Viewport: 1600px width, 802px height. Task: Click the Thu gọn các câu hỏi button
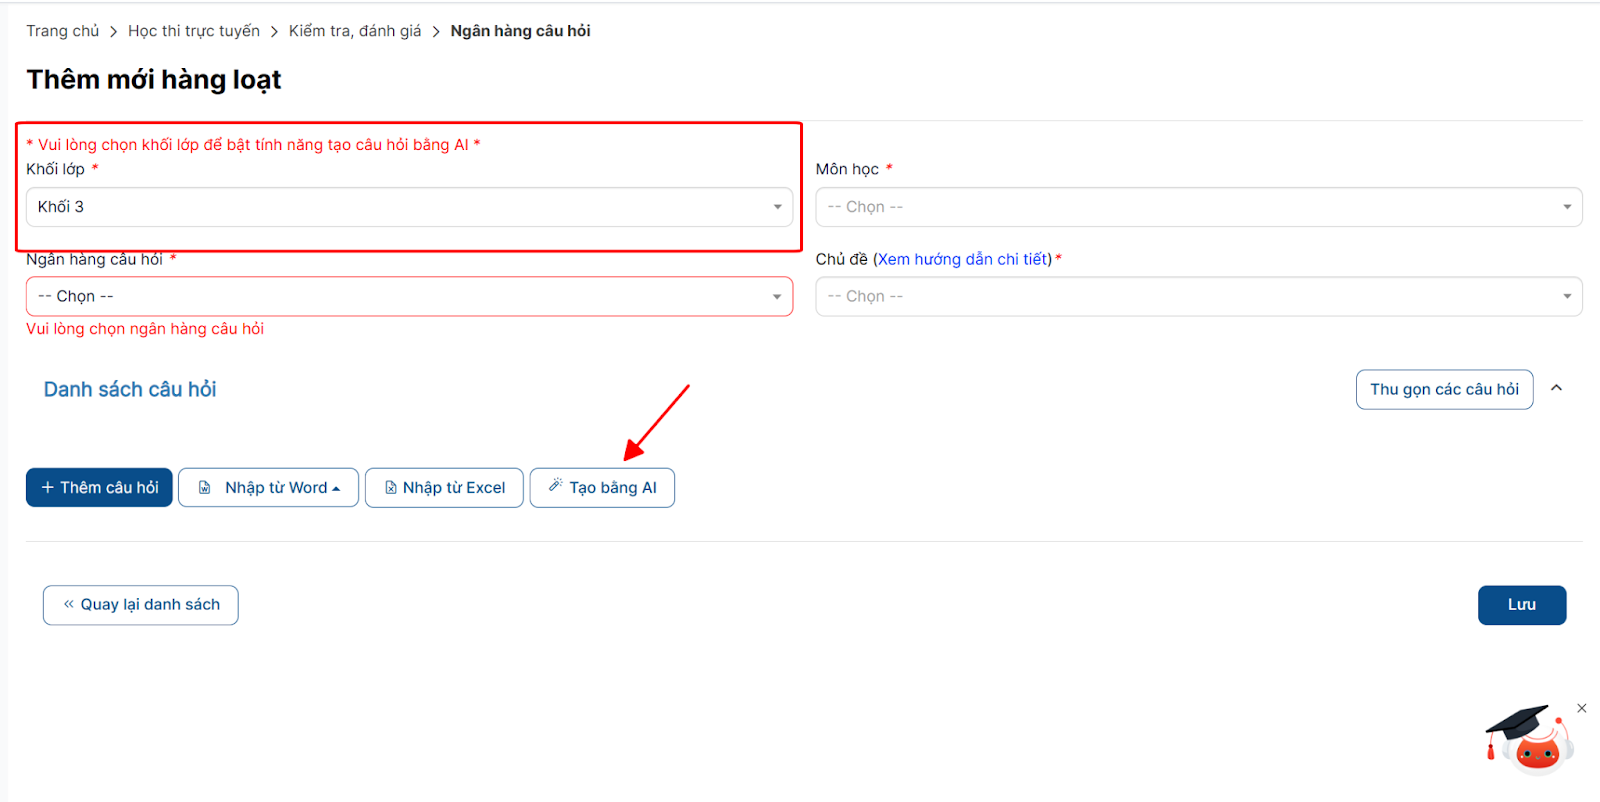[1443, 389]
